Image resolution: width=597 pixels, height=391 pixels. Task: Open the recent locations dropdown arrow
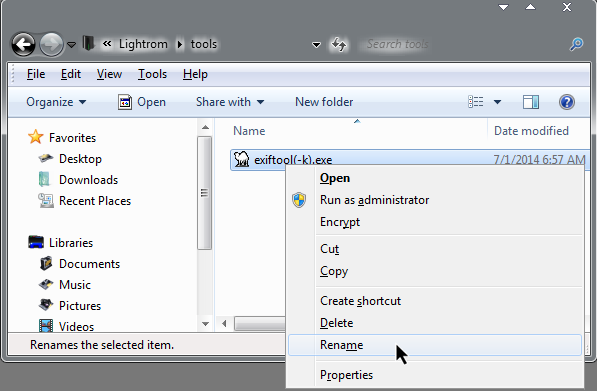click(x=71, y=45)
